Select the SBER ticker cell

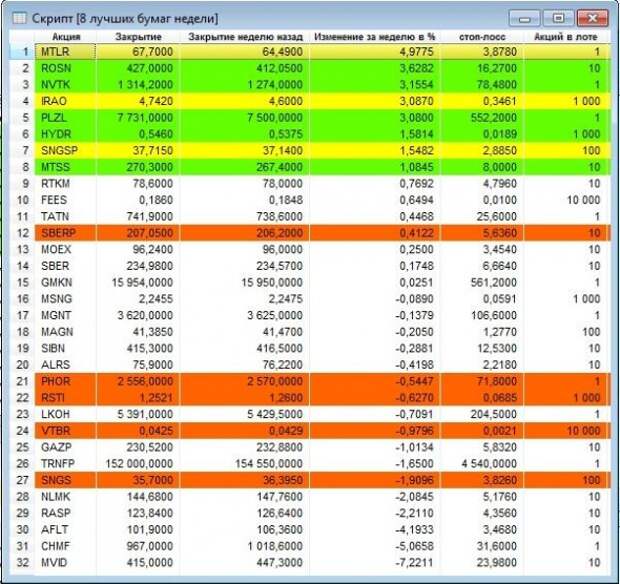(x=66, y=266)
